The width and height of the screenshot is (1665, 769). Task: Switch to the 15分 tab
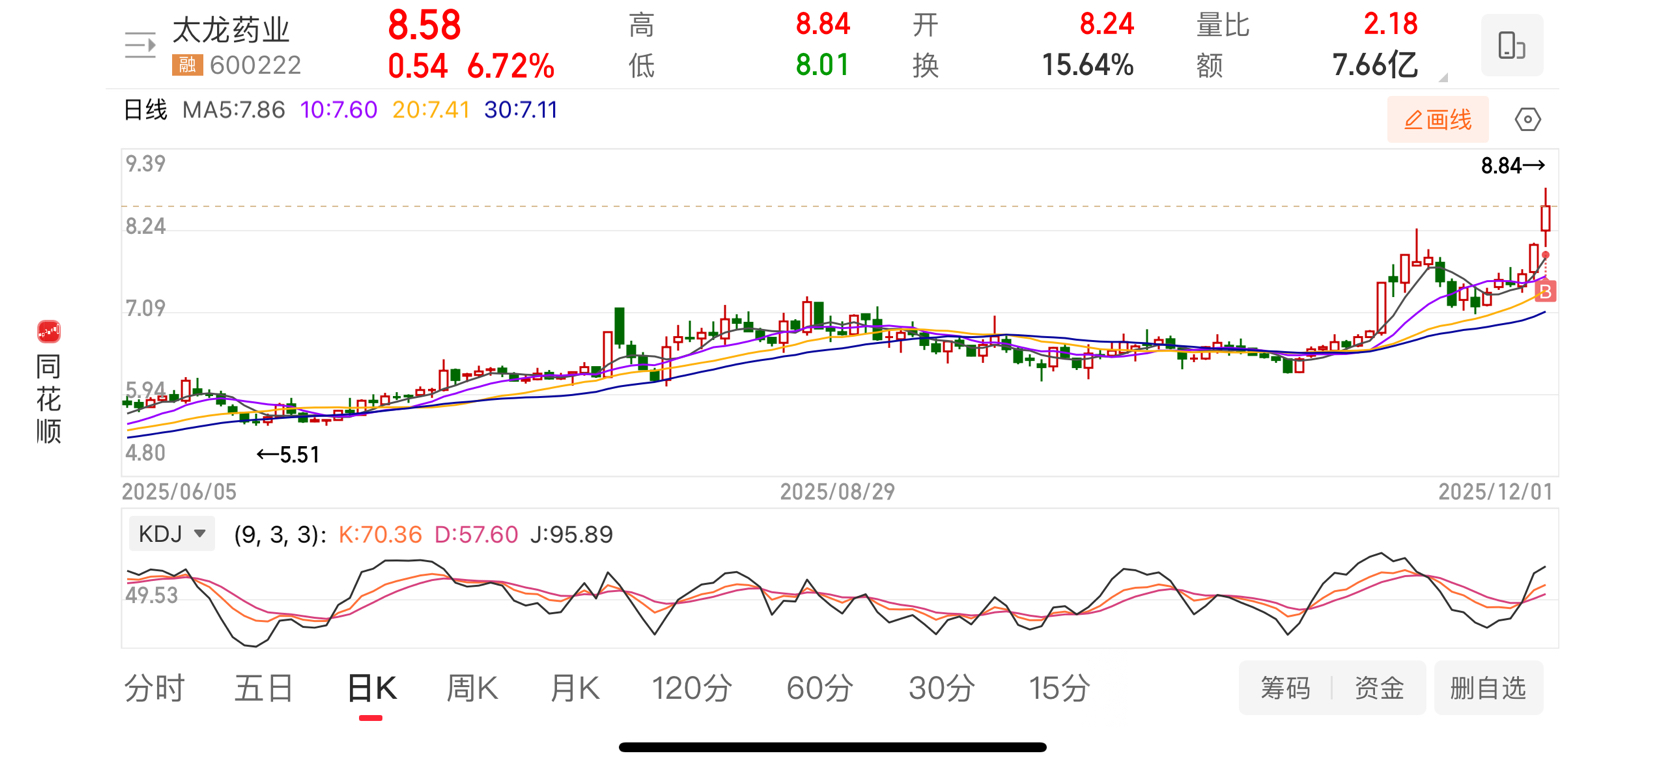(x=1060, y=688)
